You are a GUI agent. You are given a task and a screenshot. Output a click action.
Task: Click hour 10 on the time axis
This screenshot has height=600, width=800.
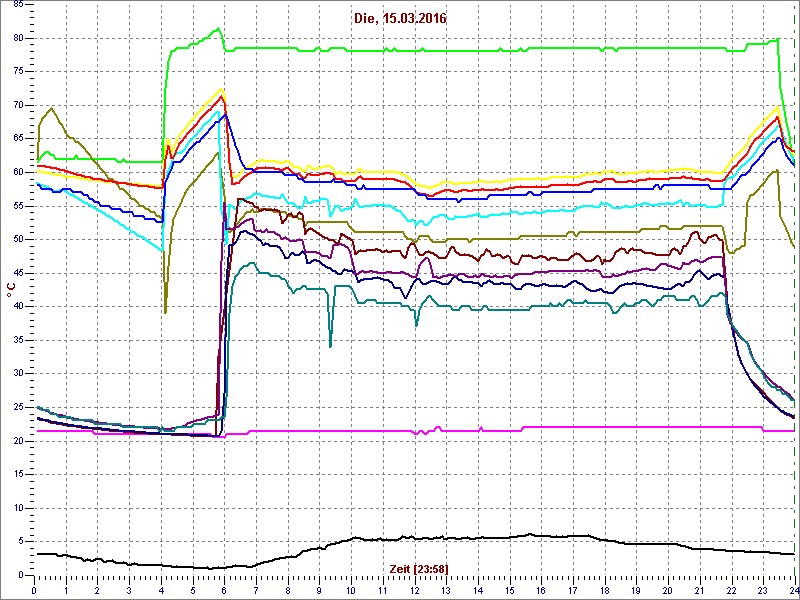point(351,589)
